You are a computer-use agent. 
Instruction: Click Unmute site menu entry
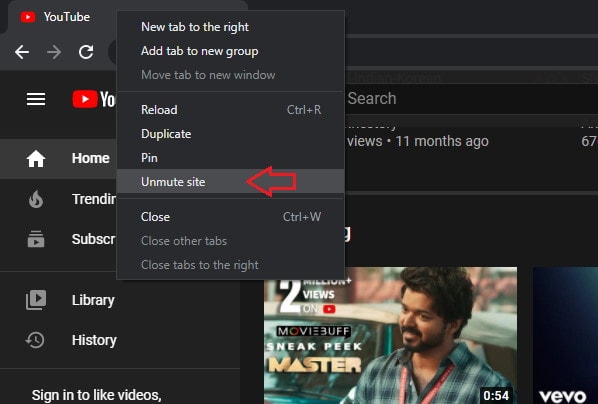(x=230, y=182)
